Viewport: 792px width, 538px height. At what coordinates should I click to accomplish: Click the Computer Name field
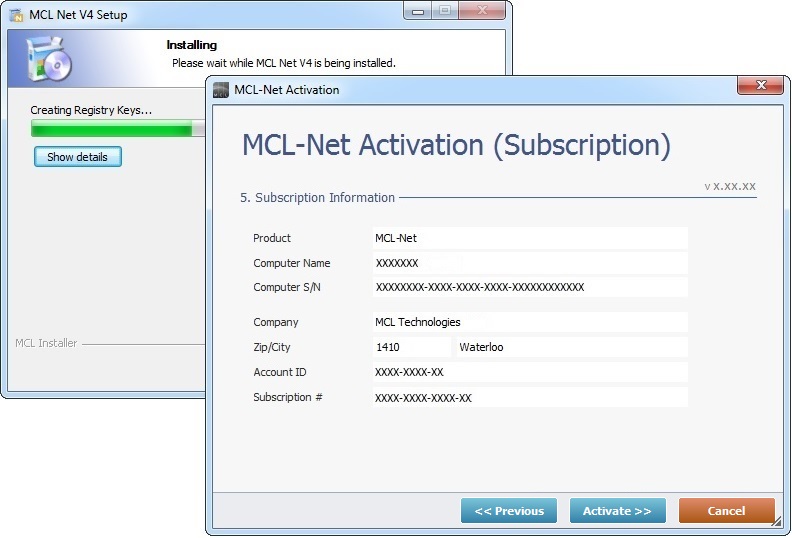[530, 263]
